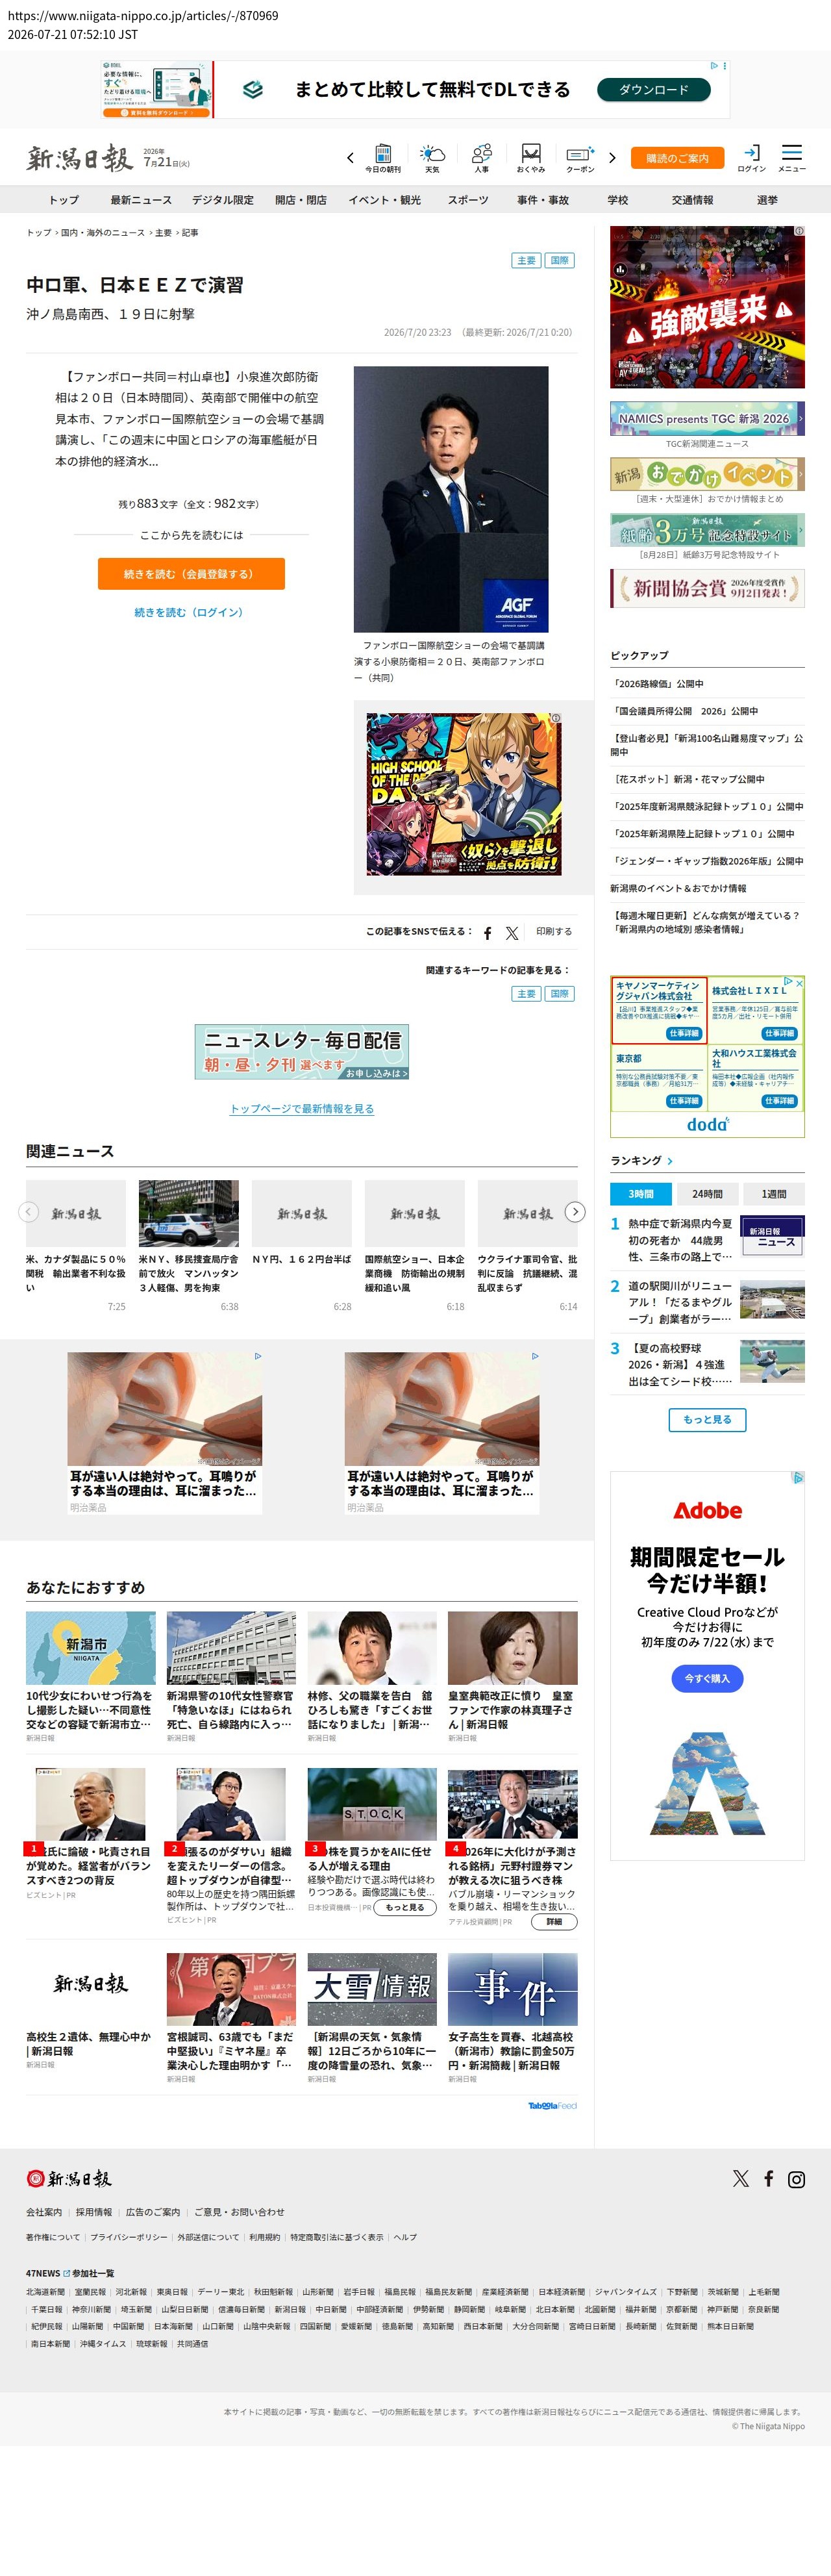Expand ランキング section chevron

point(669,1161)
